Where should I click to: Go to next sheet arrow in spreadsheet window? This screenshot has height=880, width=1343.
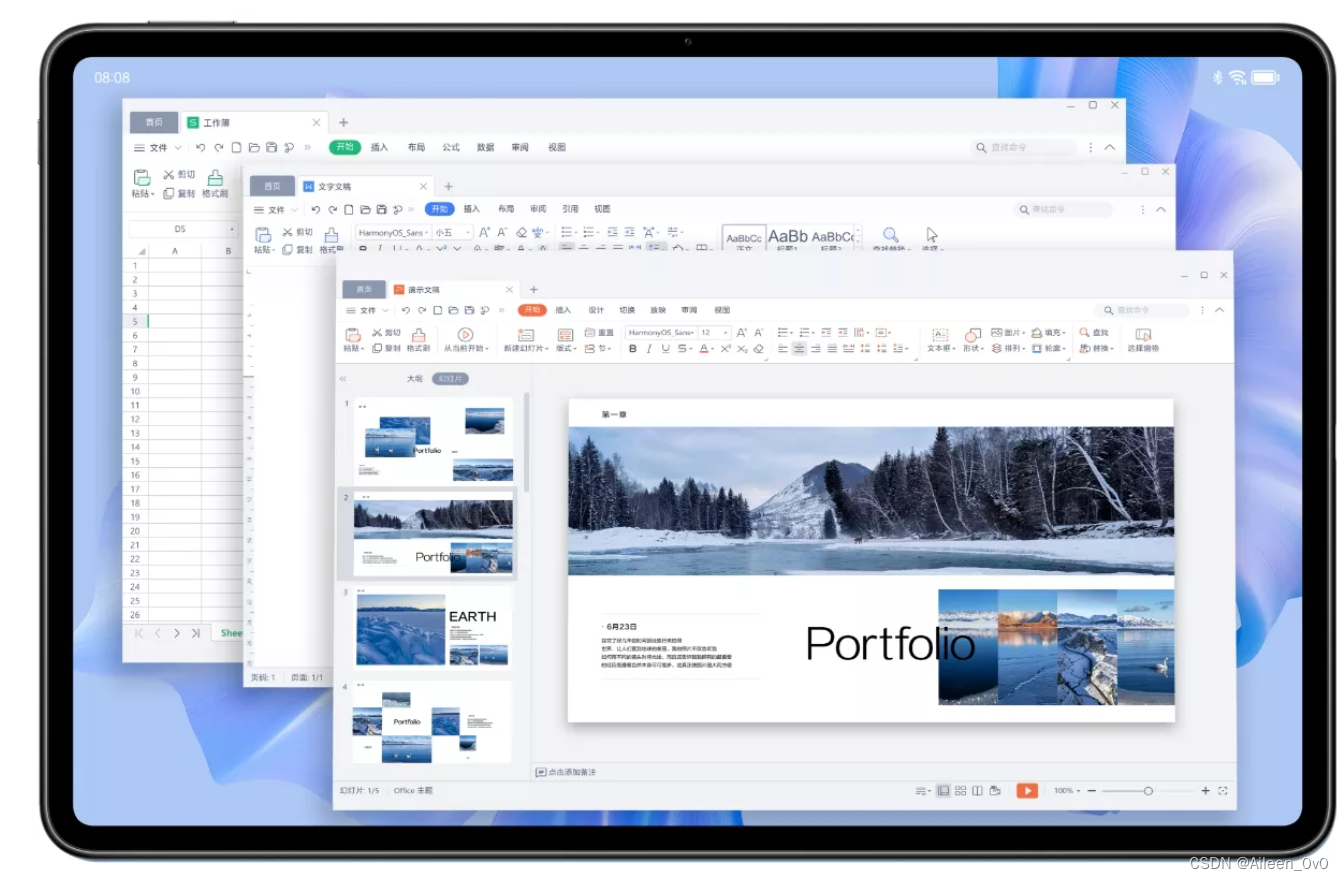click(177, 633)
